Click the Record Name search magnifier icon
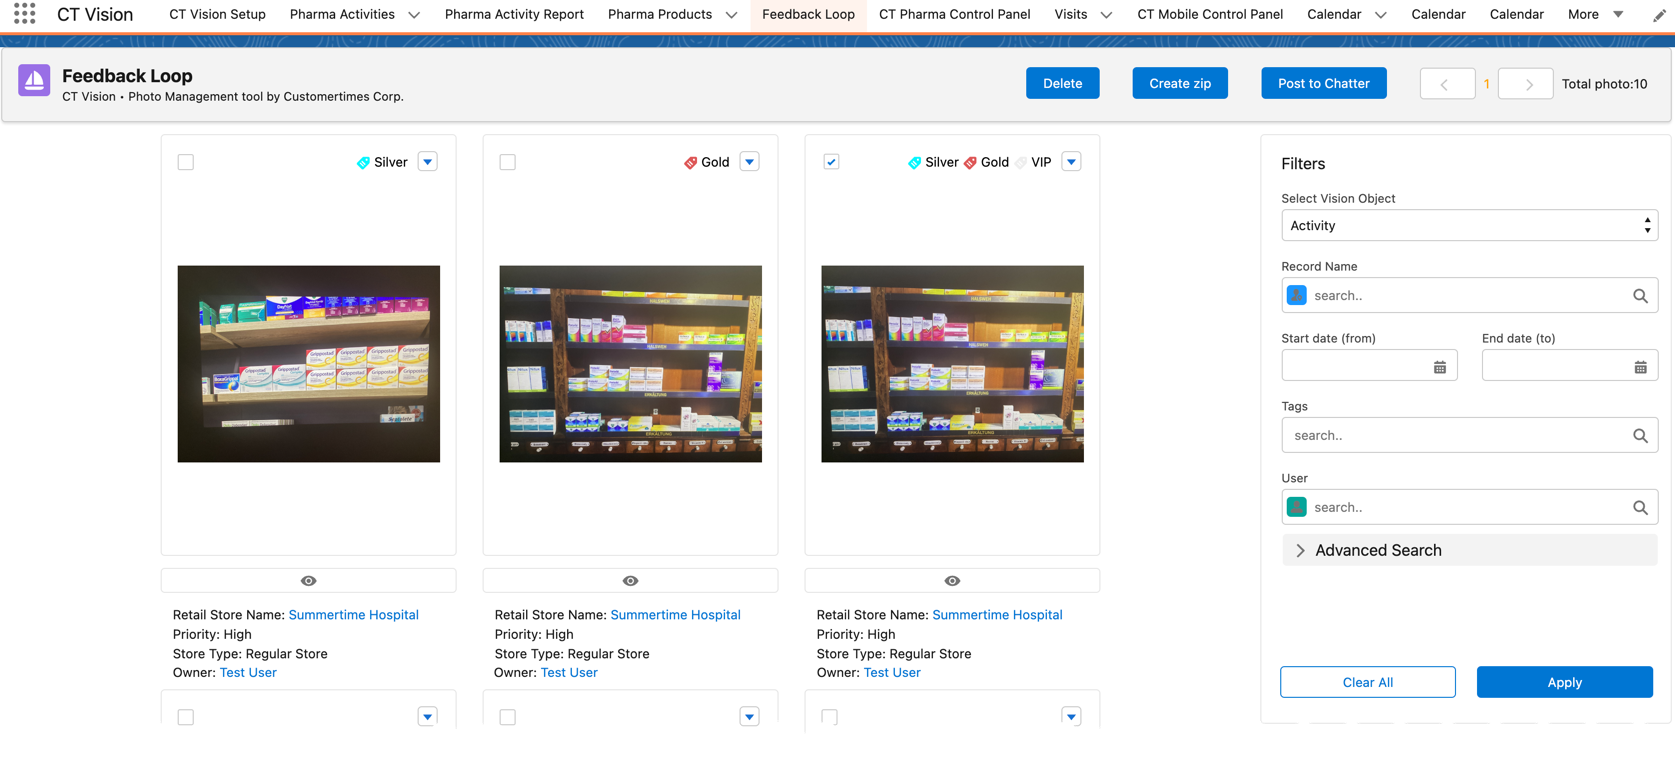 pos(1640,296)
